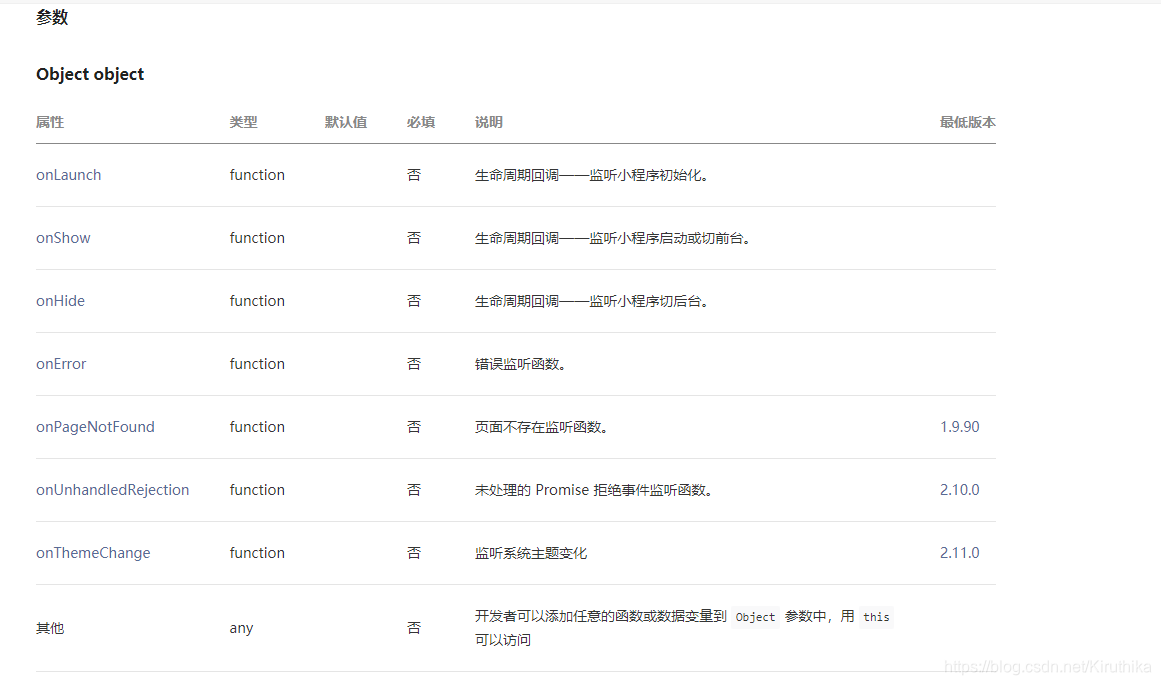The height and width of the screenshot is (685, 1161).
Task: Click 'function' type in onPageNotFound row
Action: tap(257, 427)
